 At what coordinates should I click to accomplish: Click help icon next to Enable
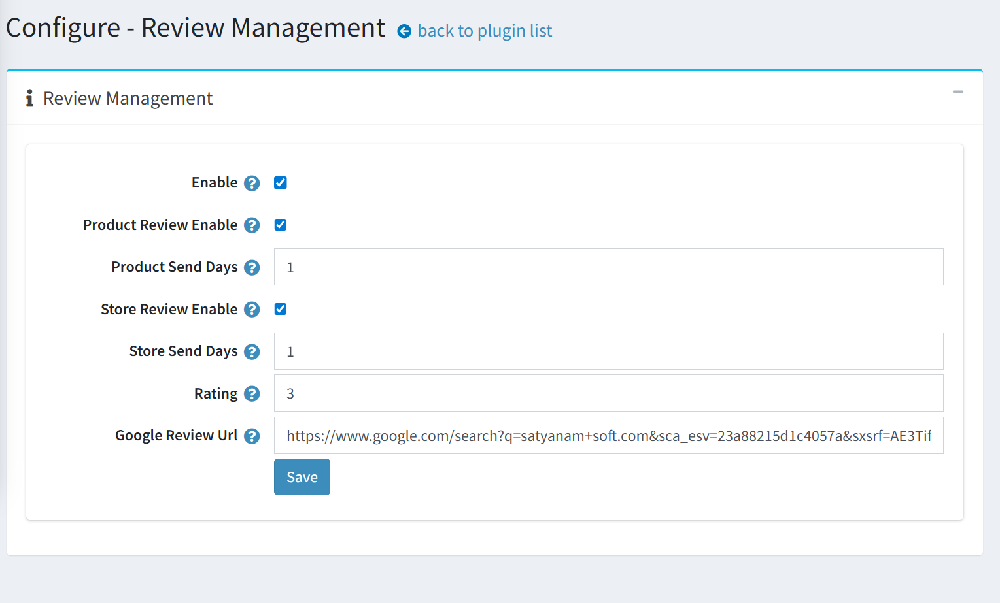pyautogui.click(x=252, y=183)
